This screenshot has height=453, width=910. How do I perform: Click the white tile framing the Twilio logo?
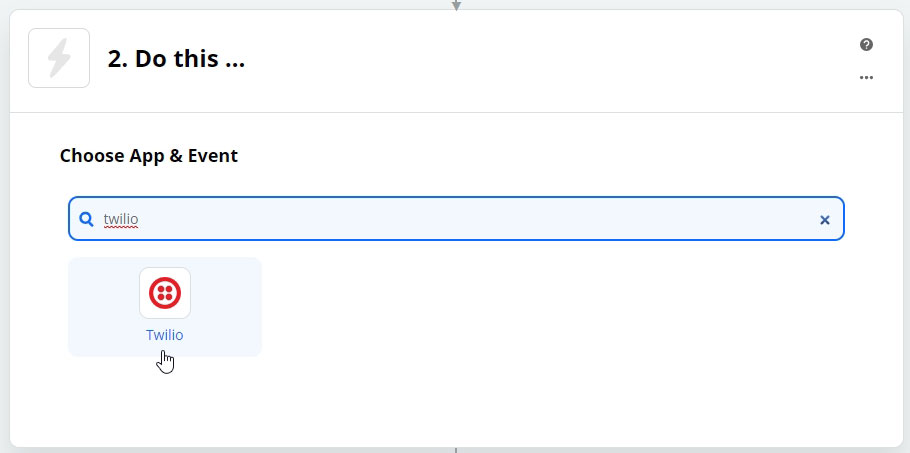165,293
